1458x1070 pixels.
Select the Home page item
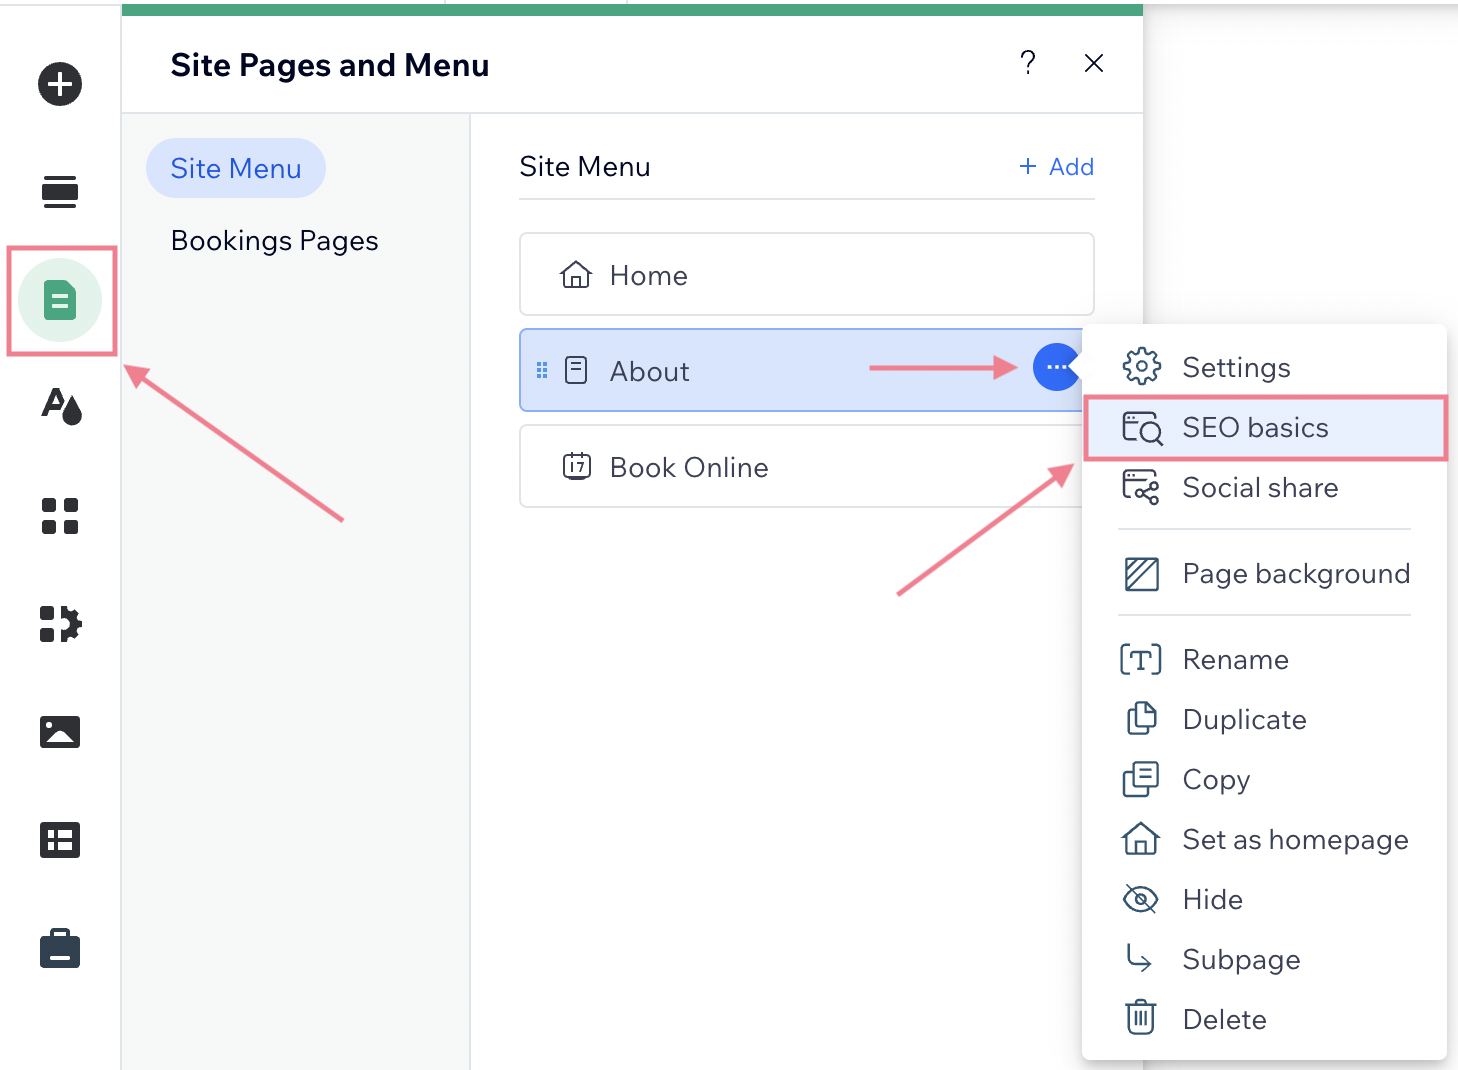click(x=806, y=274)
